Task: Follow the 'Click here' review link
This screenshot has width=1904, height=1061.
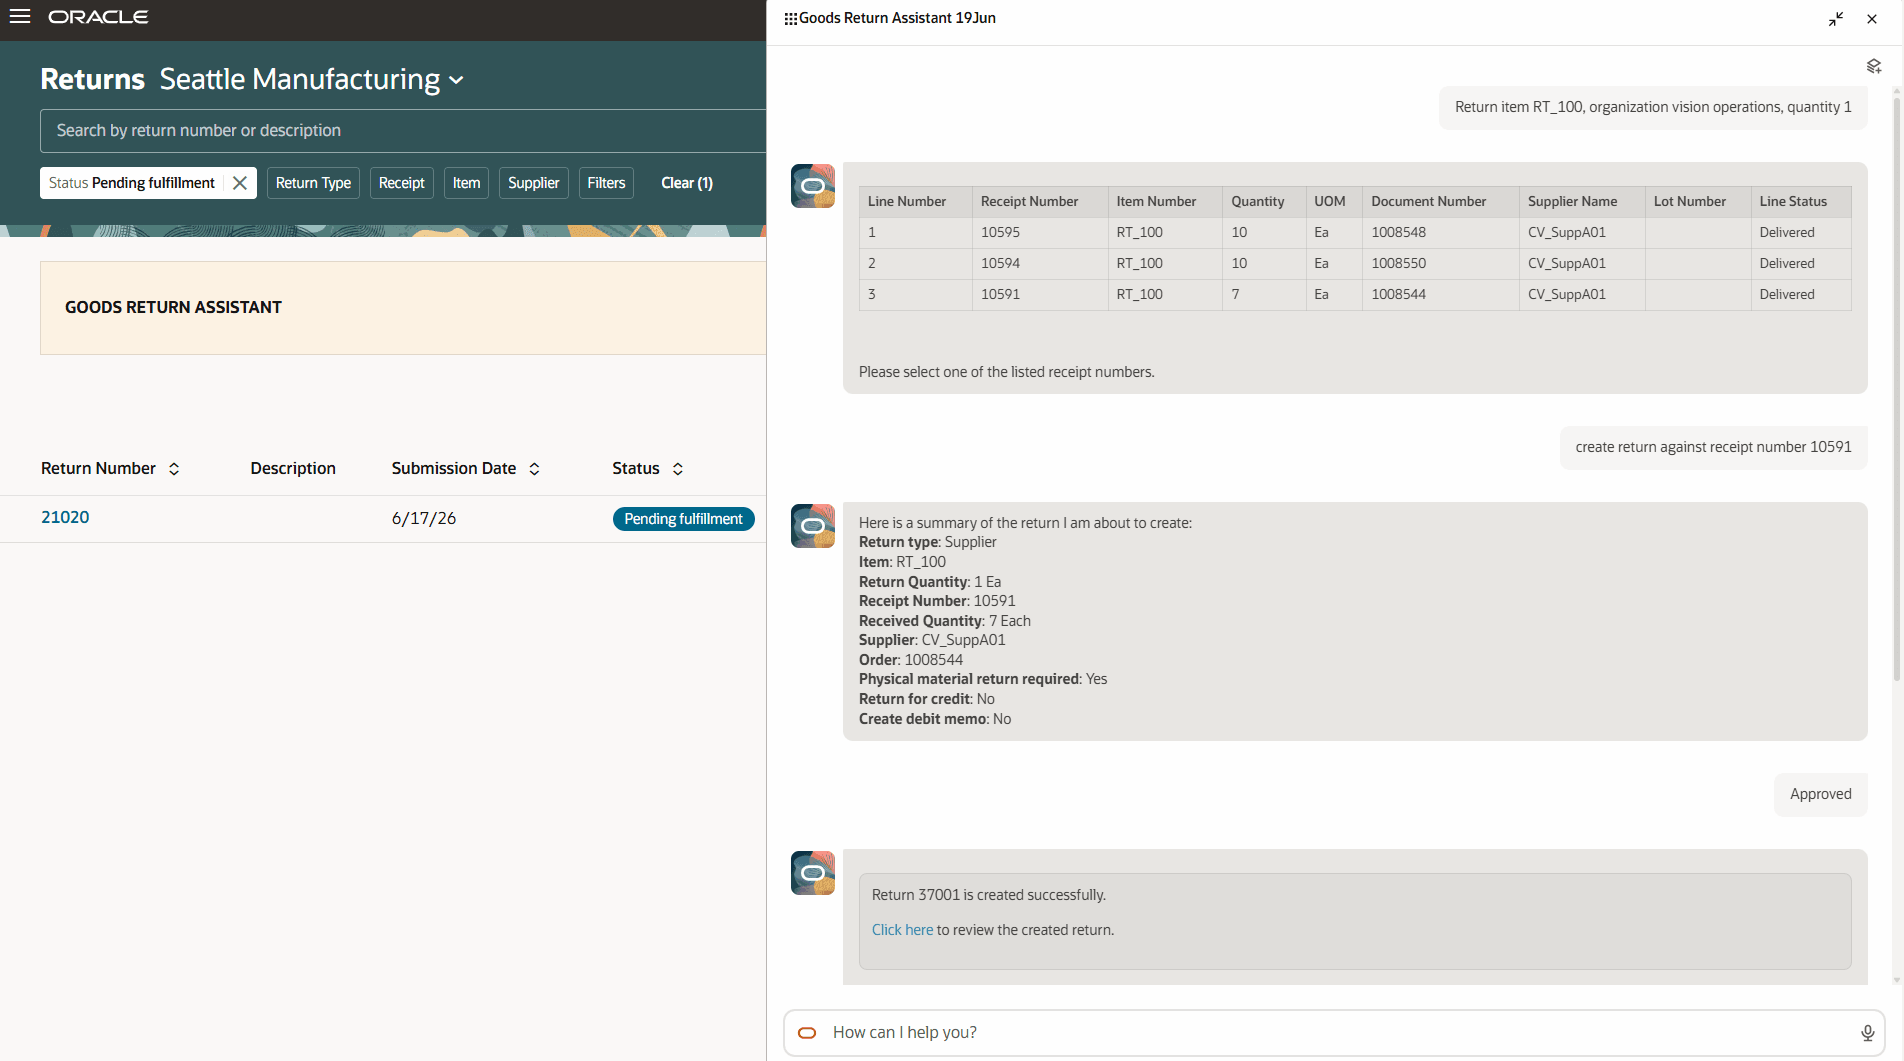Action: pos(902,930)
